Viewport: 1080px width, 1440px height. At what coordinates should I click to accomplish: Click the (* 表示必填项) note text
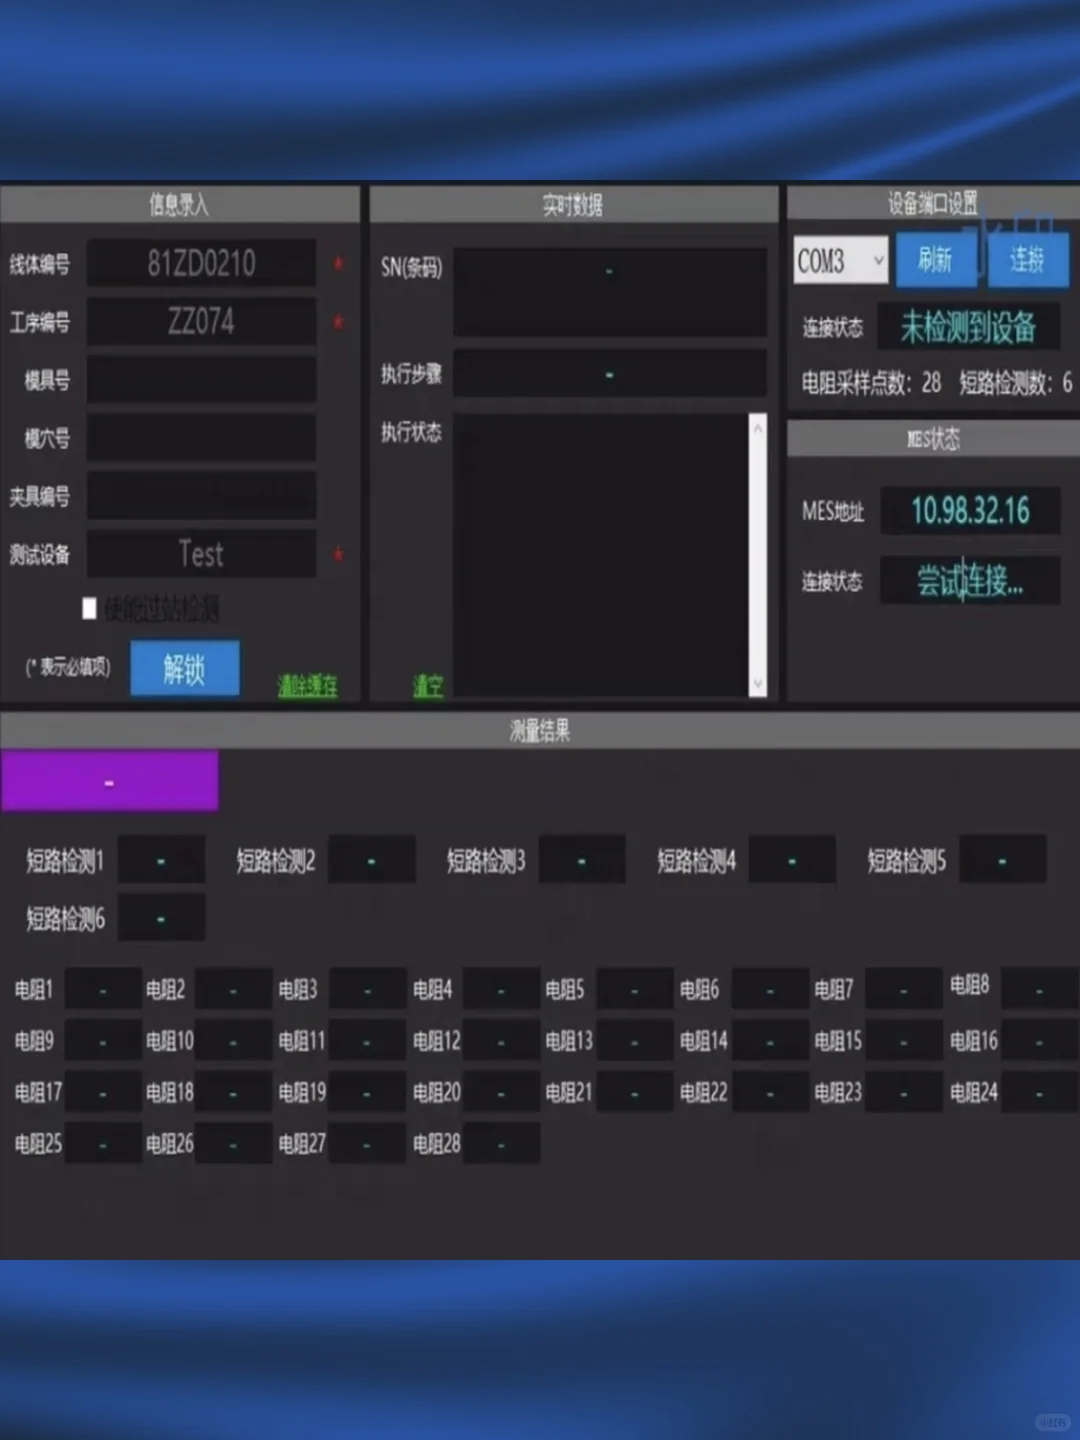pos(68,667)
